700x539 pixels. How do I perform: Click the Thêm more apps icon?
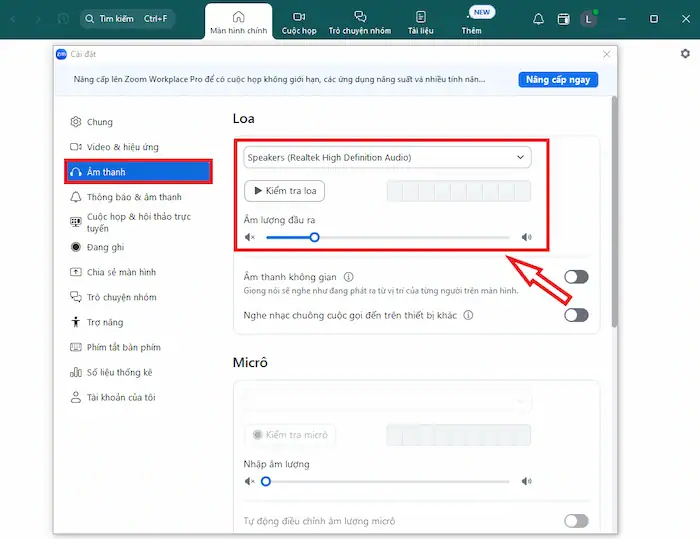pos(471,22)
